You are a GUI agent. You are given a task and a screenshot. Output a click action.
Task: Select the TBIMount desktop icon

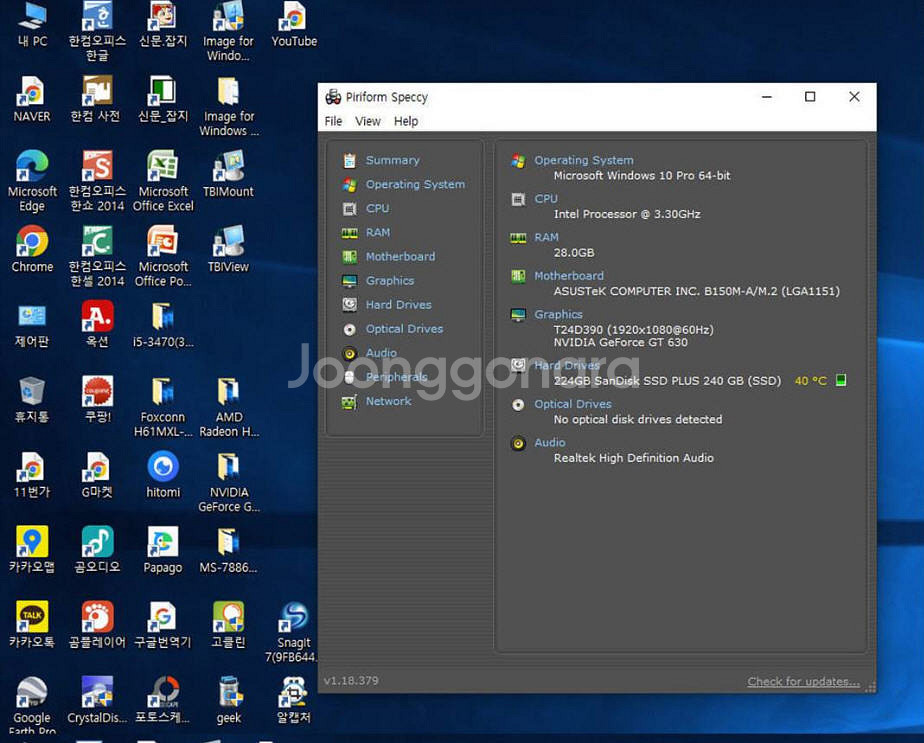click(x=228, y=174)
